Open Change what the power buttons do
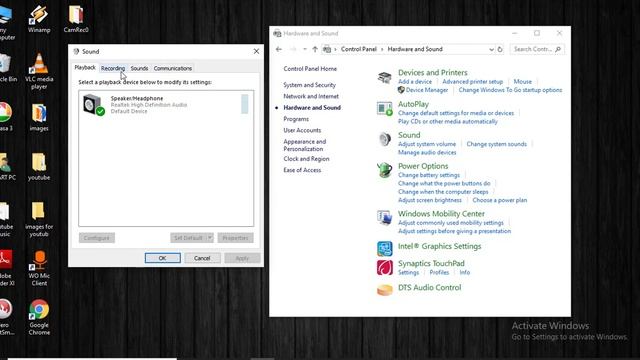Viewport: 640px width, 360px height. [x=444, y=183]
